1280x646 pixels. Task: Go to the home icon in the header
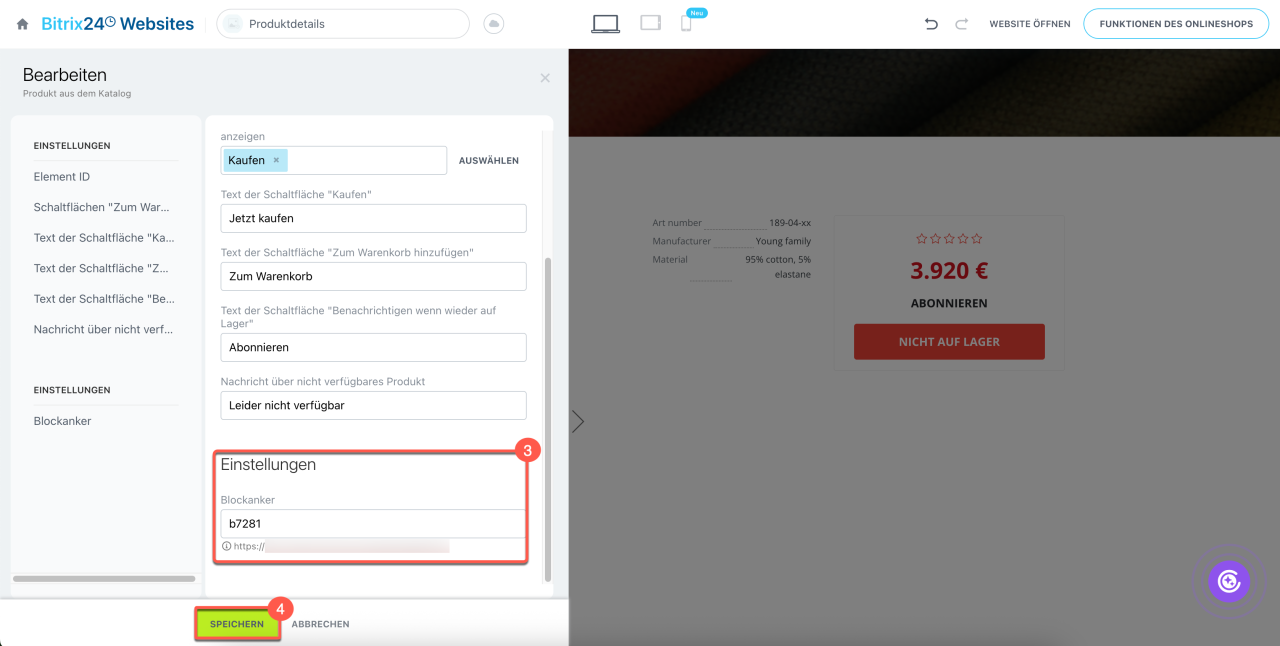click(x=22, y=24)
